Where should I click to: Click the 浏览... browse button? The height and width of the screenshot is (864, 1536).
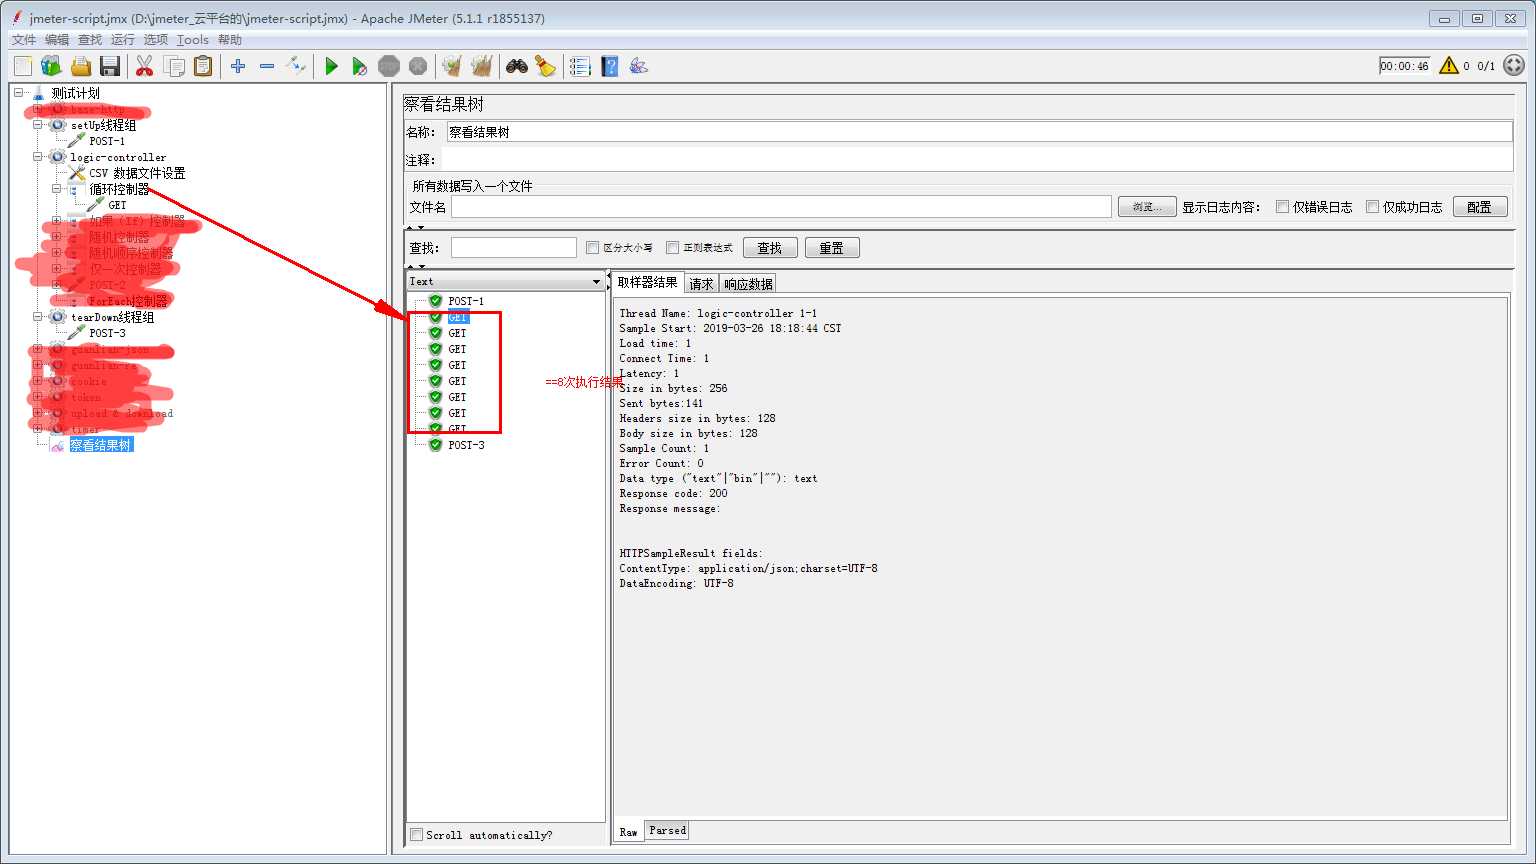pos(1147,207)
